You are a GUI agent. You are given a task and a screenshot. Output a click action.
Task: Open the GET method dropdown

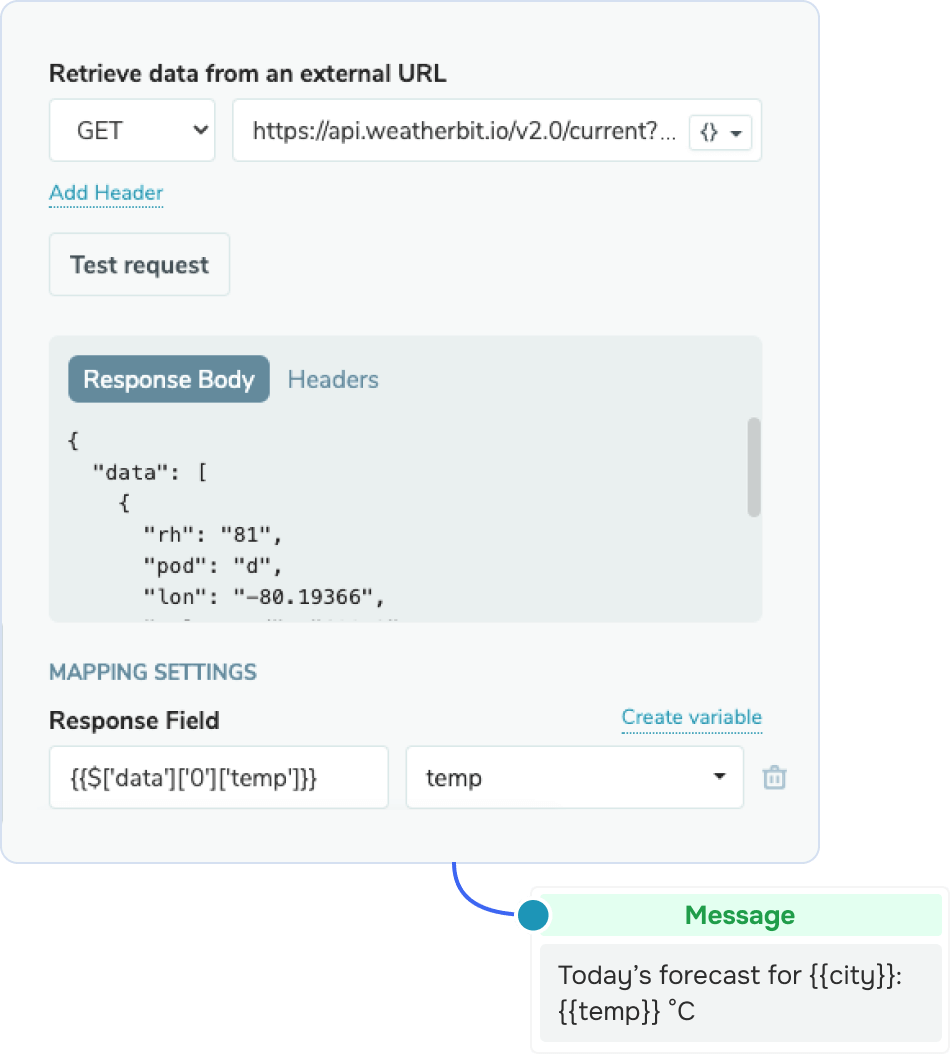tap(132, 130)
